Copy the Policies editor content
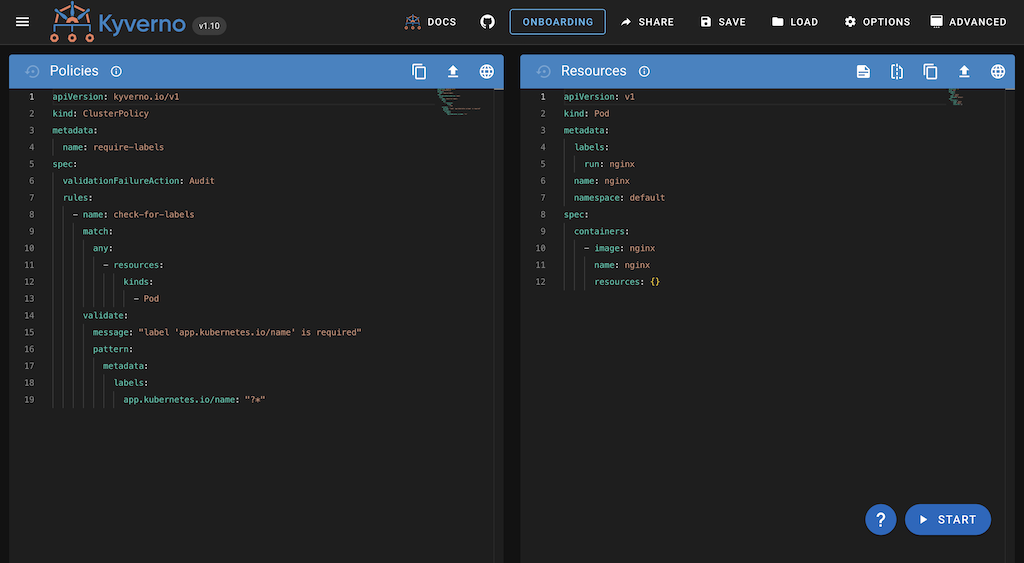Image resolution: width=1024 pixels, height=563 pixels. [x=419, y=71]
